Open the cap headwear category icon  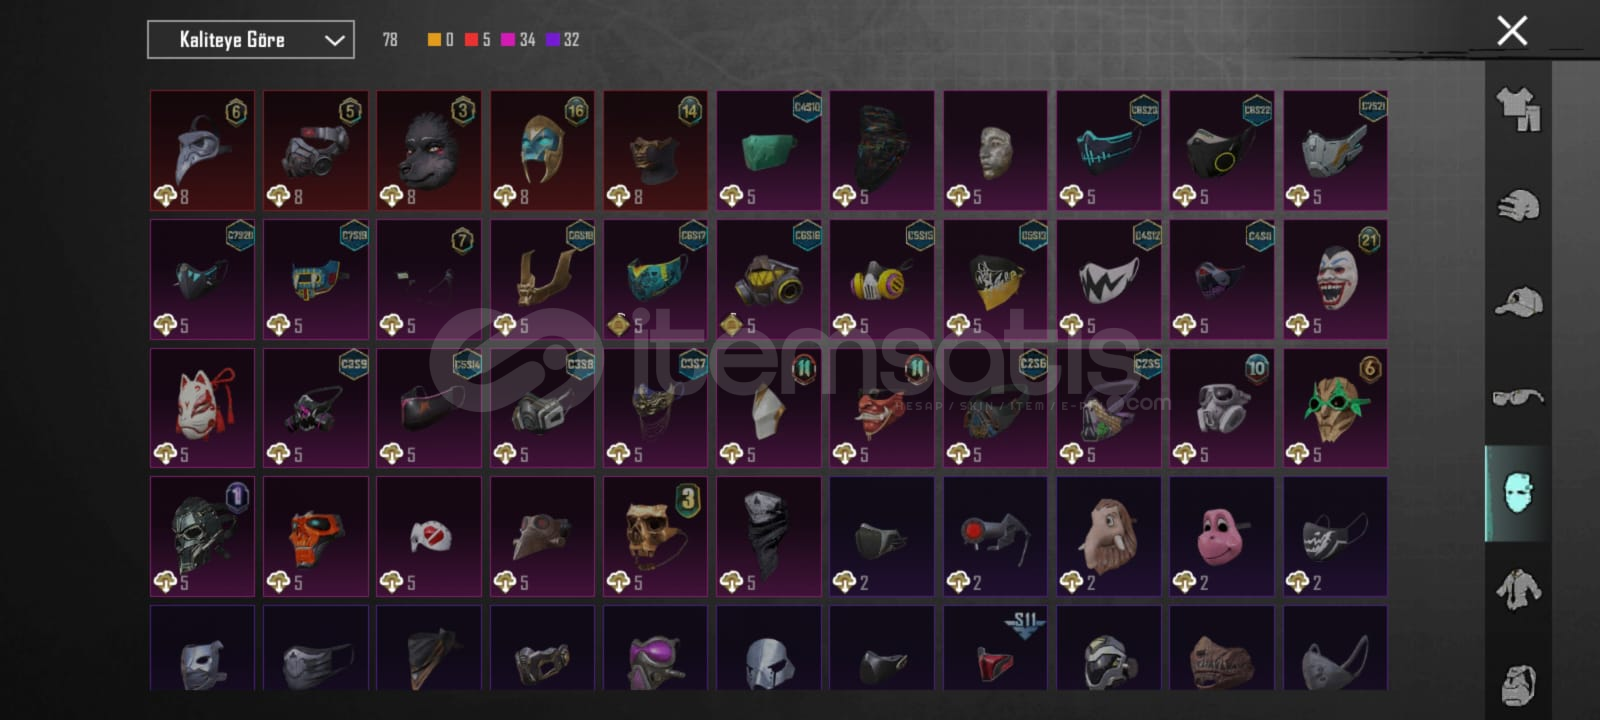coord(1518,301)
